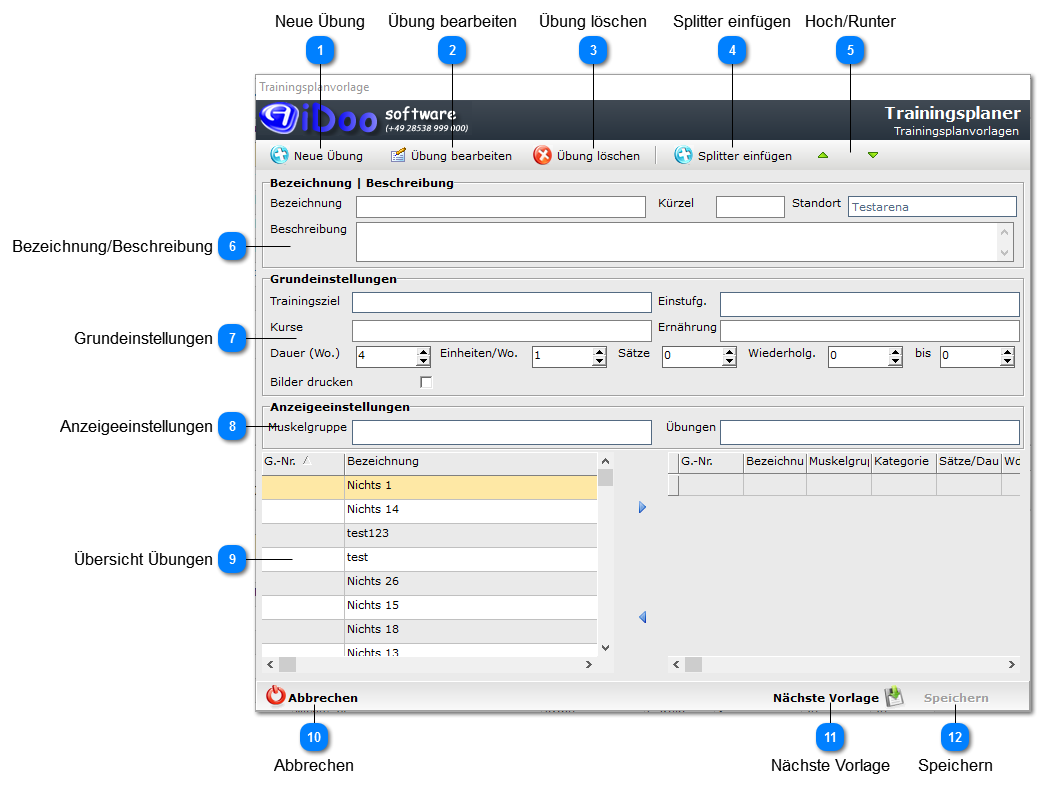Click right arrow of plan table horizontal scrollbar
The height and width of the screenshot is (791, 1040).
[x=1011, y=664]
